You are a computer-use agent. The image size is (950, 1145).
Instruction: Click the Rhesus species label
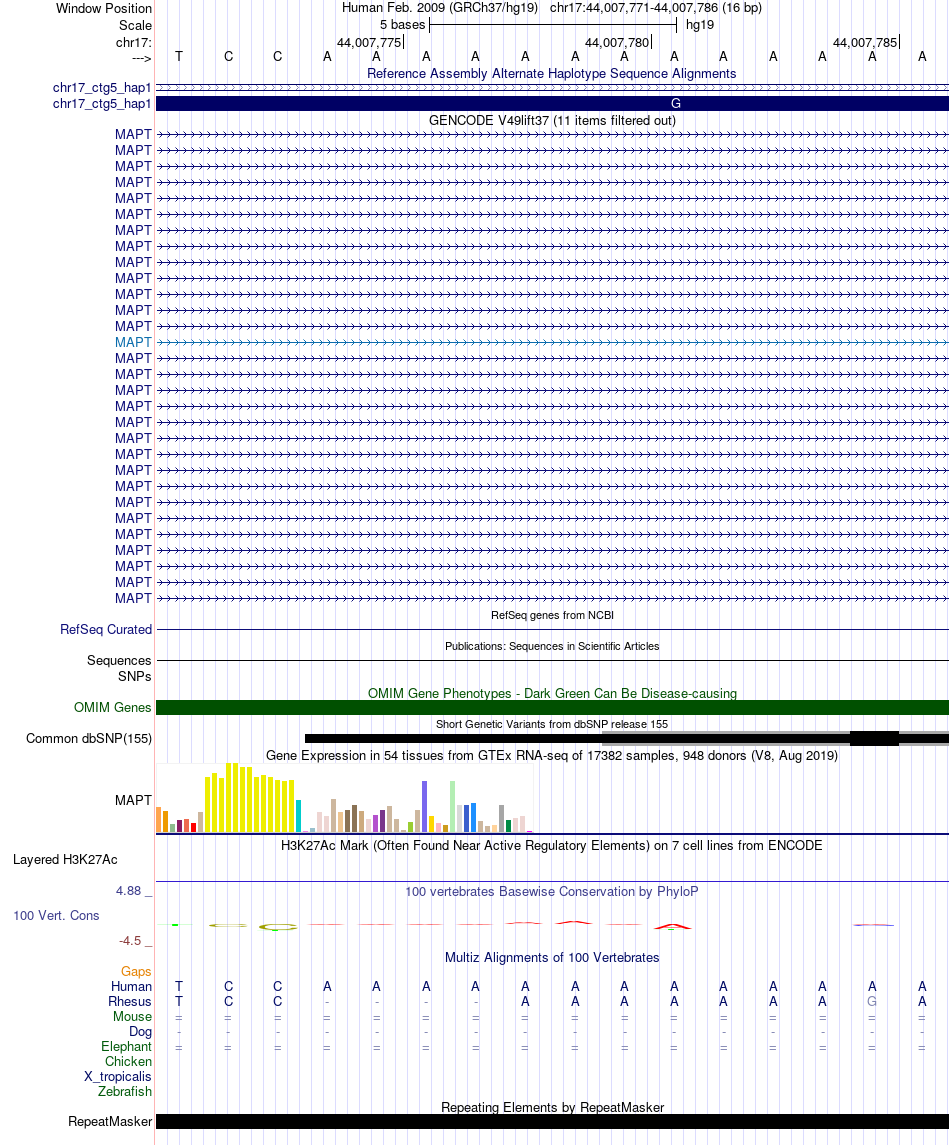point(130,1002)
